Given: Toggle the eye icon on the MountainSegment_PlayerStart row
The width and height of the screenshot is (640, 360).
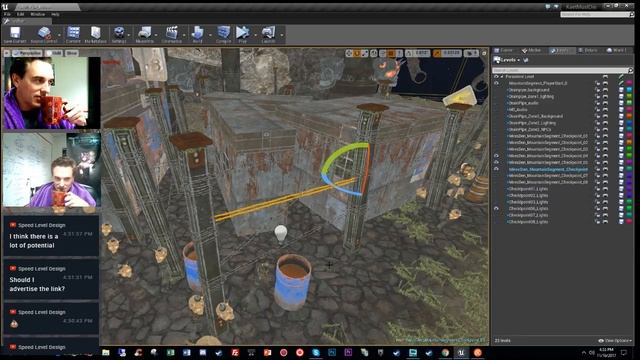Looking at the screenshot, I should pyautogui.click(x=496, y=83).
